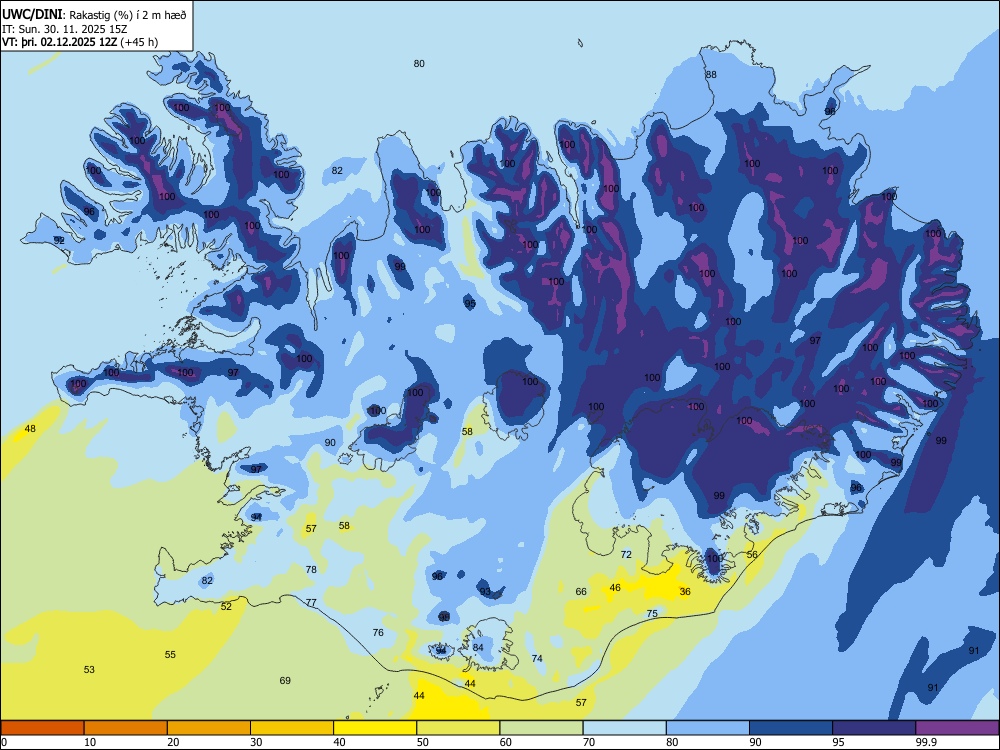Click the map value 56 in the southeast
Viewport: 1000px width, 750px height.
(x=752, y=555)
